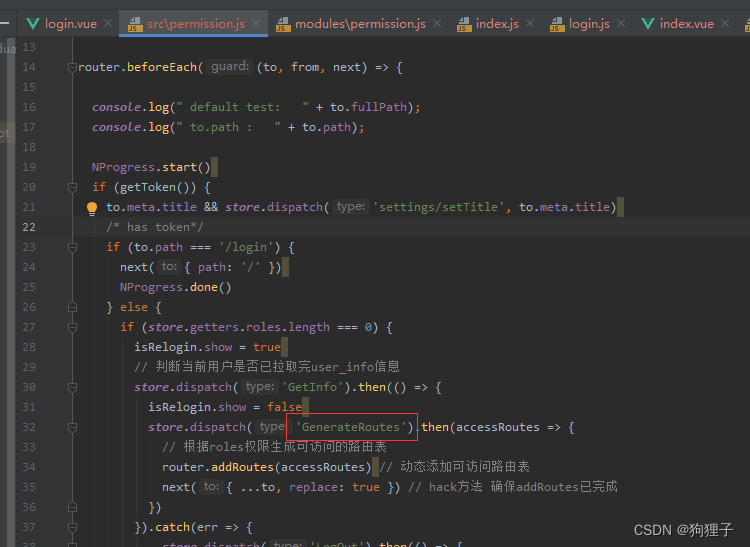The width and height of the screenshot is (750, 547).
Task: Open the modules\permission.js tab
Action: 360,24
